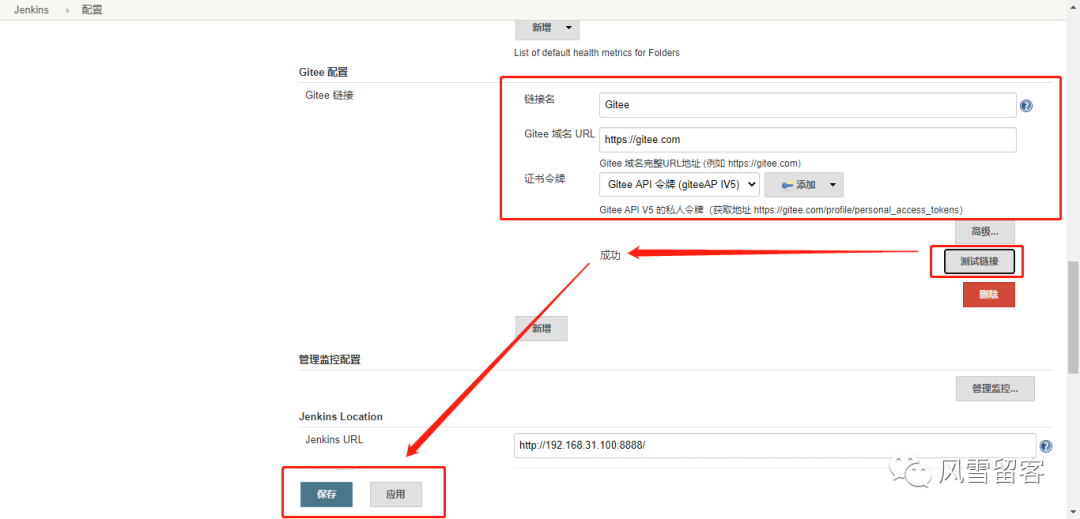
Task: Go to Jenkins breadcrumb home
Action: 31,10
